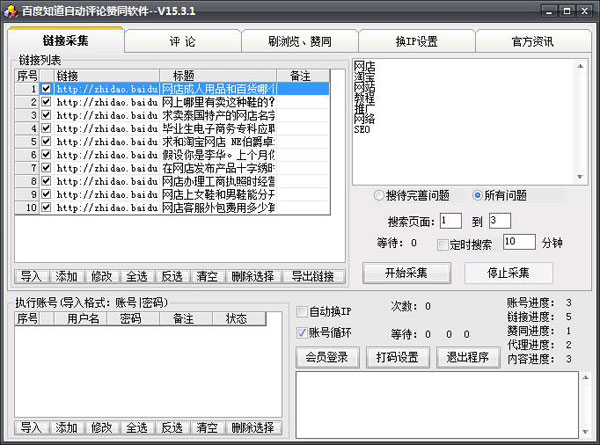This screenshot has height=445, width=600.
Task: Click 修改 under the account list
Action: coord(102,427)
